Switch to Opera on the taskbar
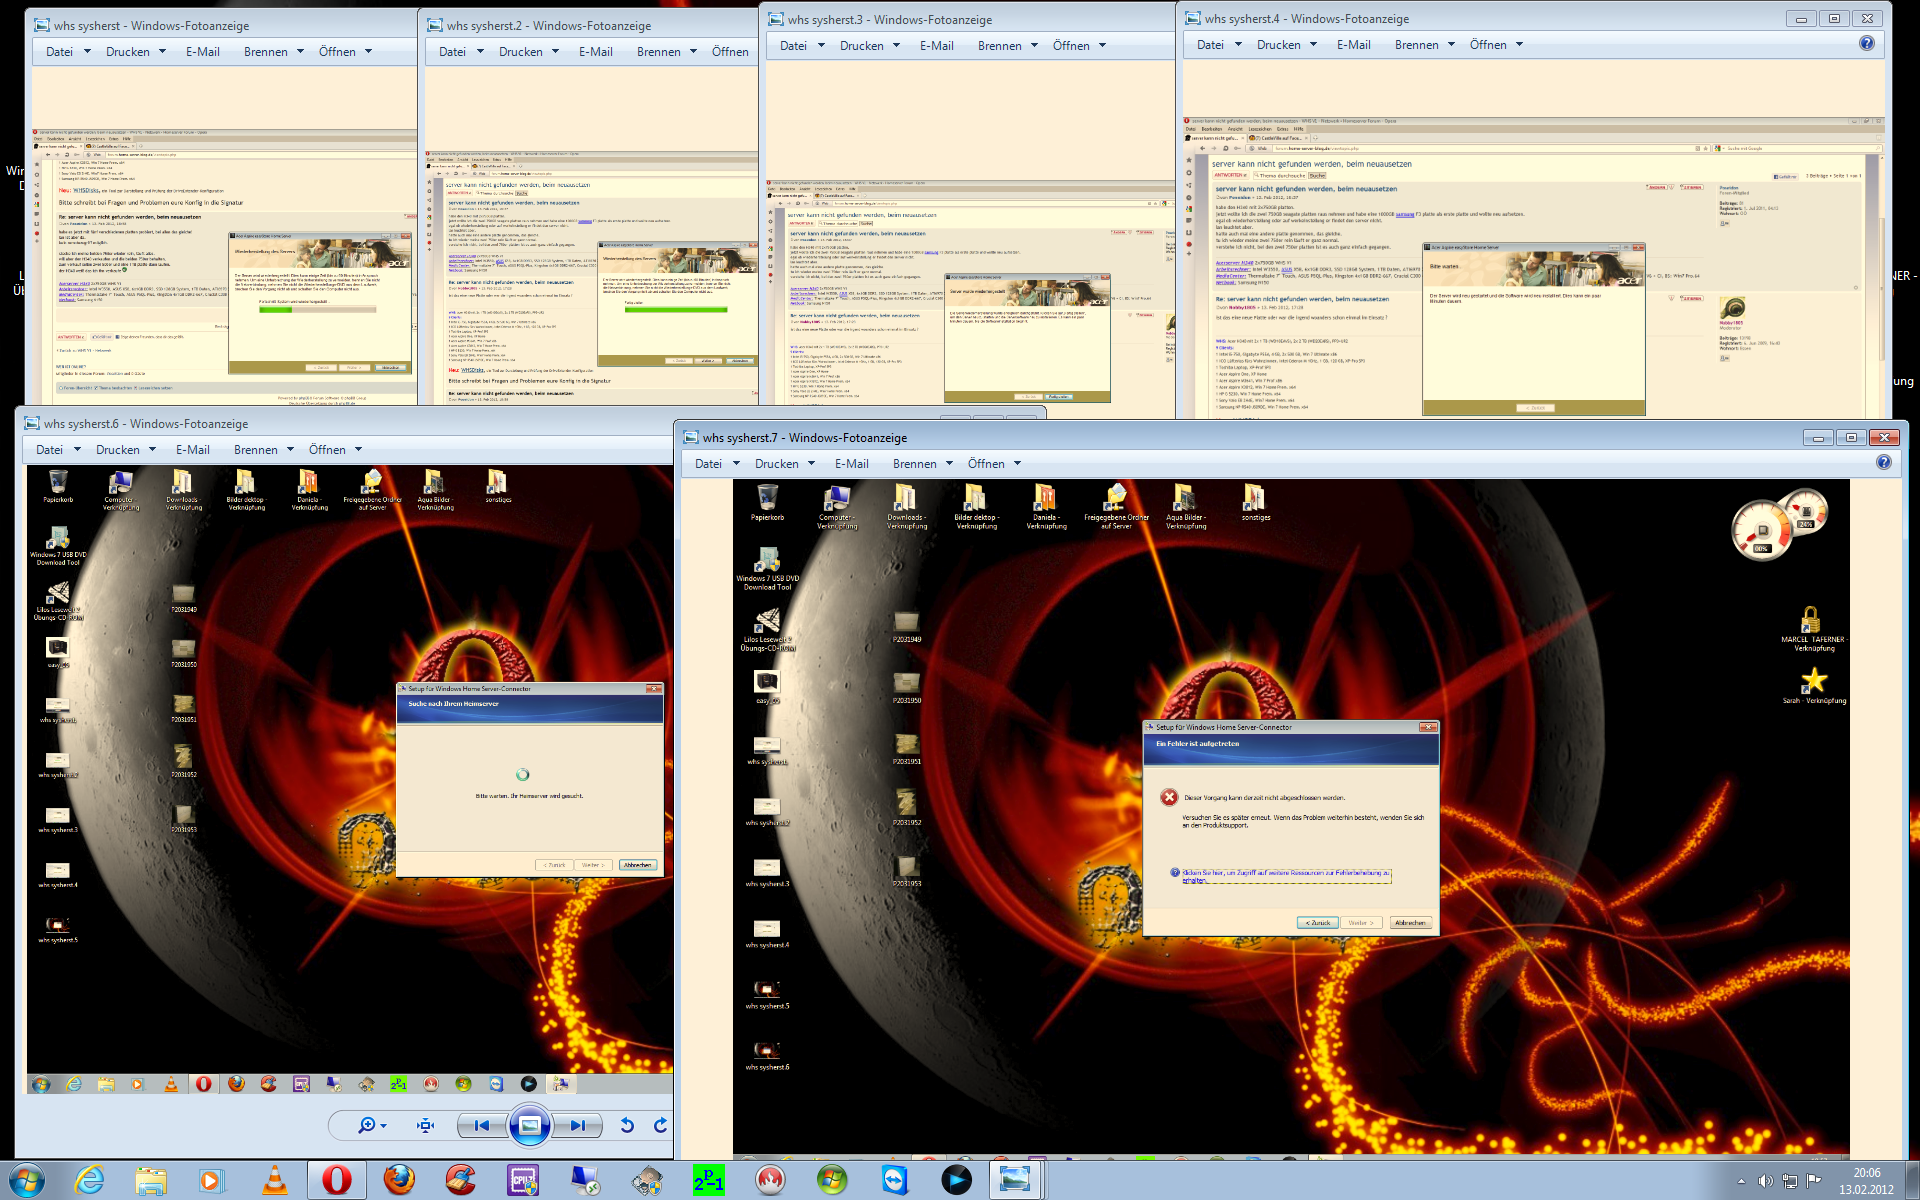Viewport: 1920px width, 1200px height. click(336, 1181)
